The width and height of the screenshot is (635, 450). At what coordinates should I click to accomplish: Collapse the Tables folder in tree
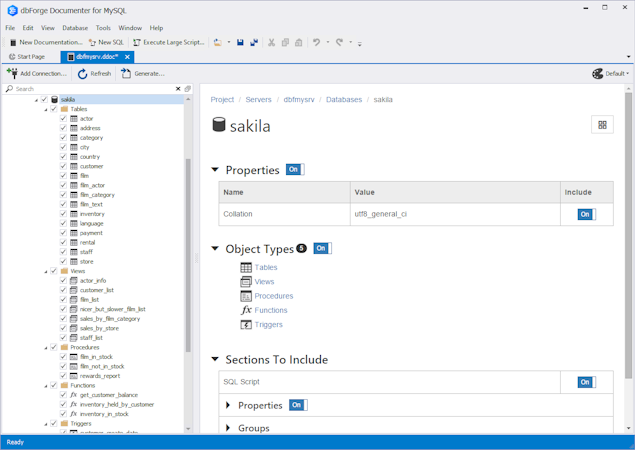[x=46, y=109]
